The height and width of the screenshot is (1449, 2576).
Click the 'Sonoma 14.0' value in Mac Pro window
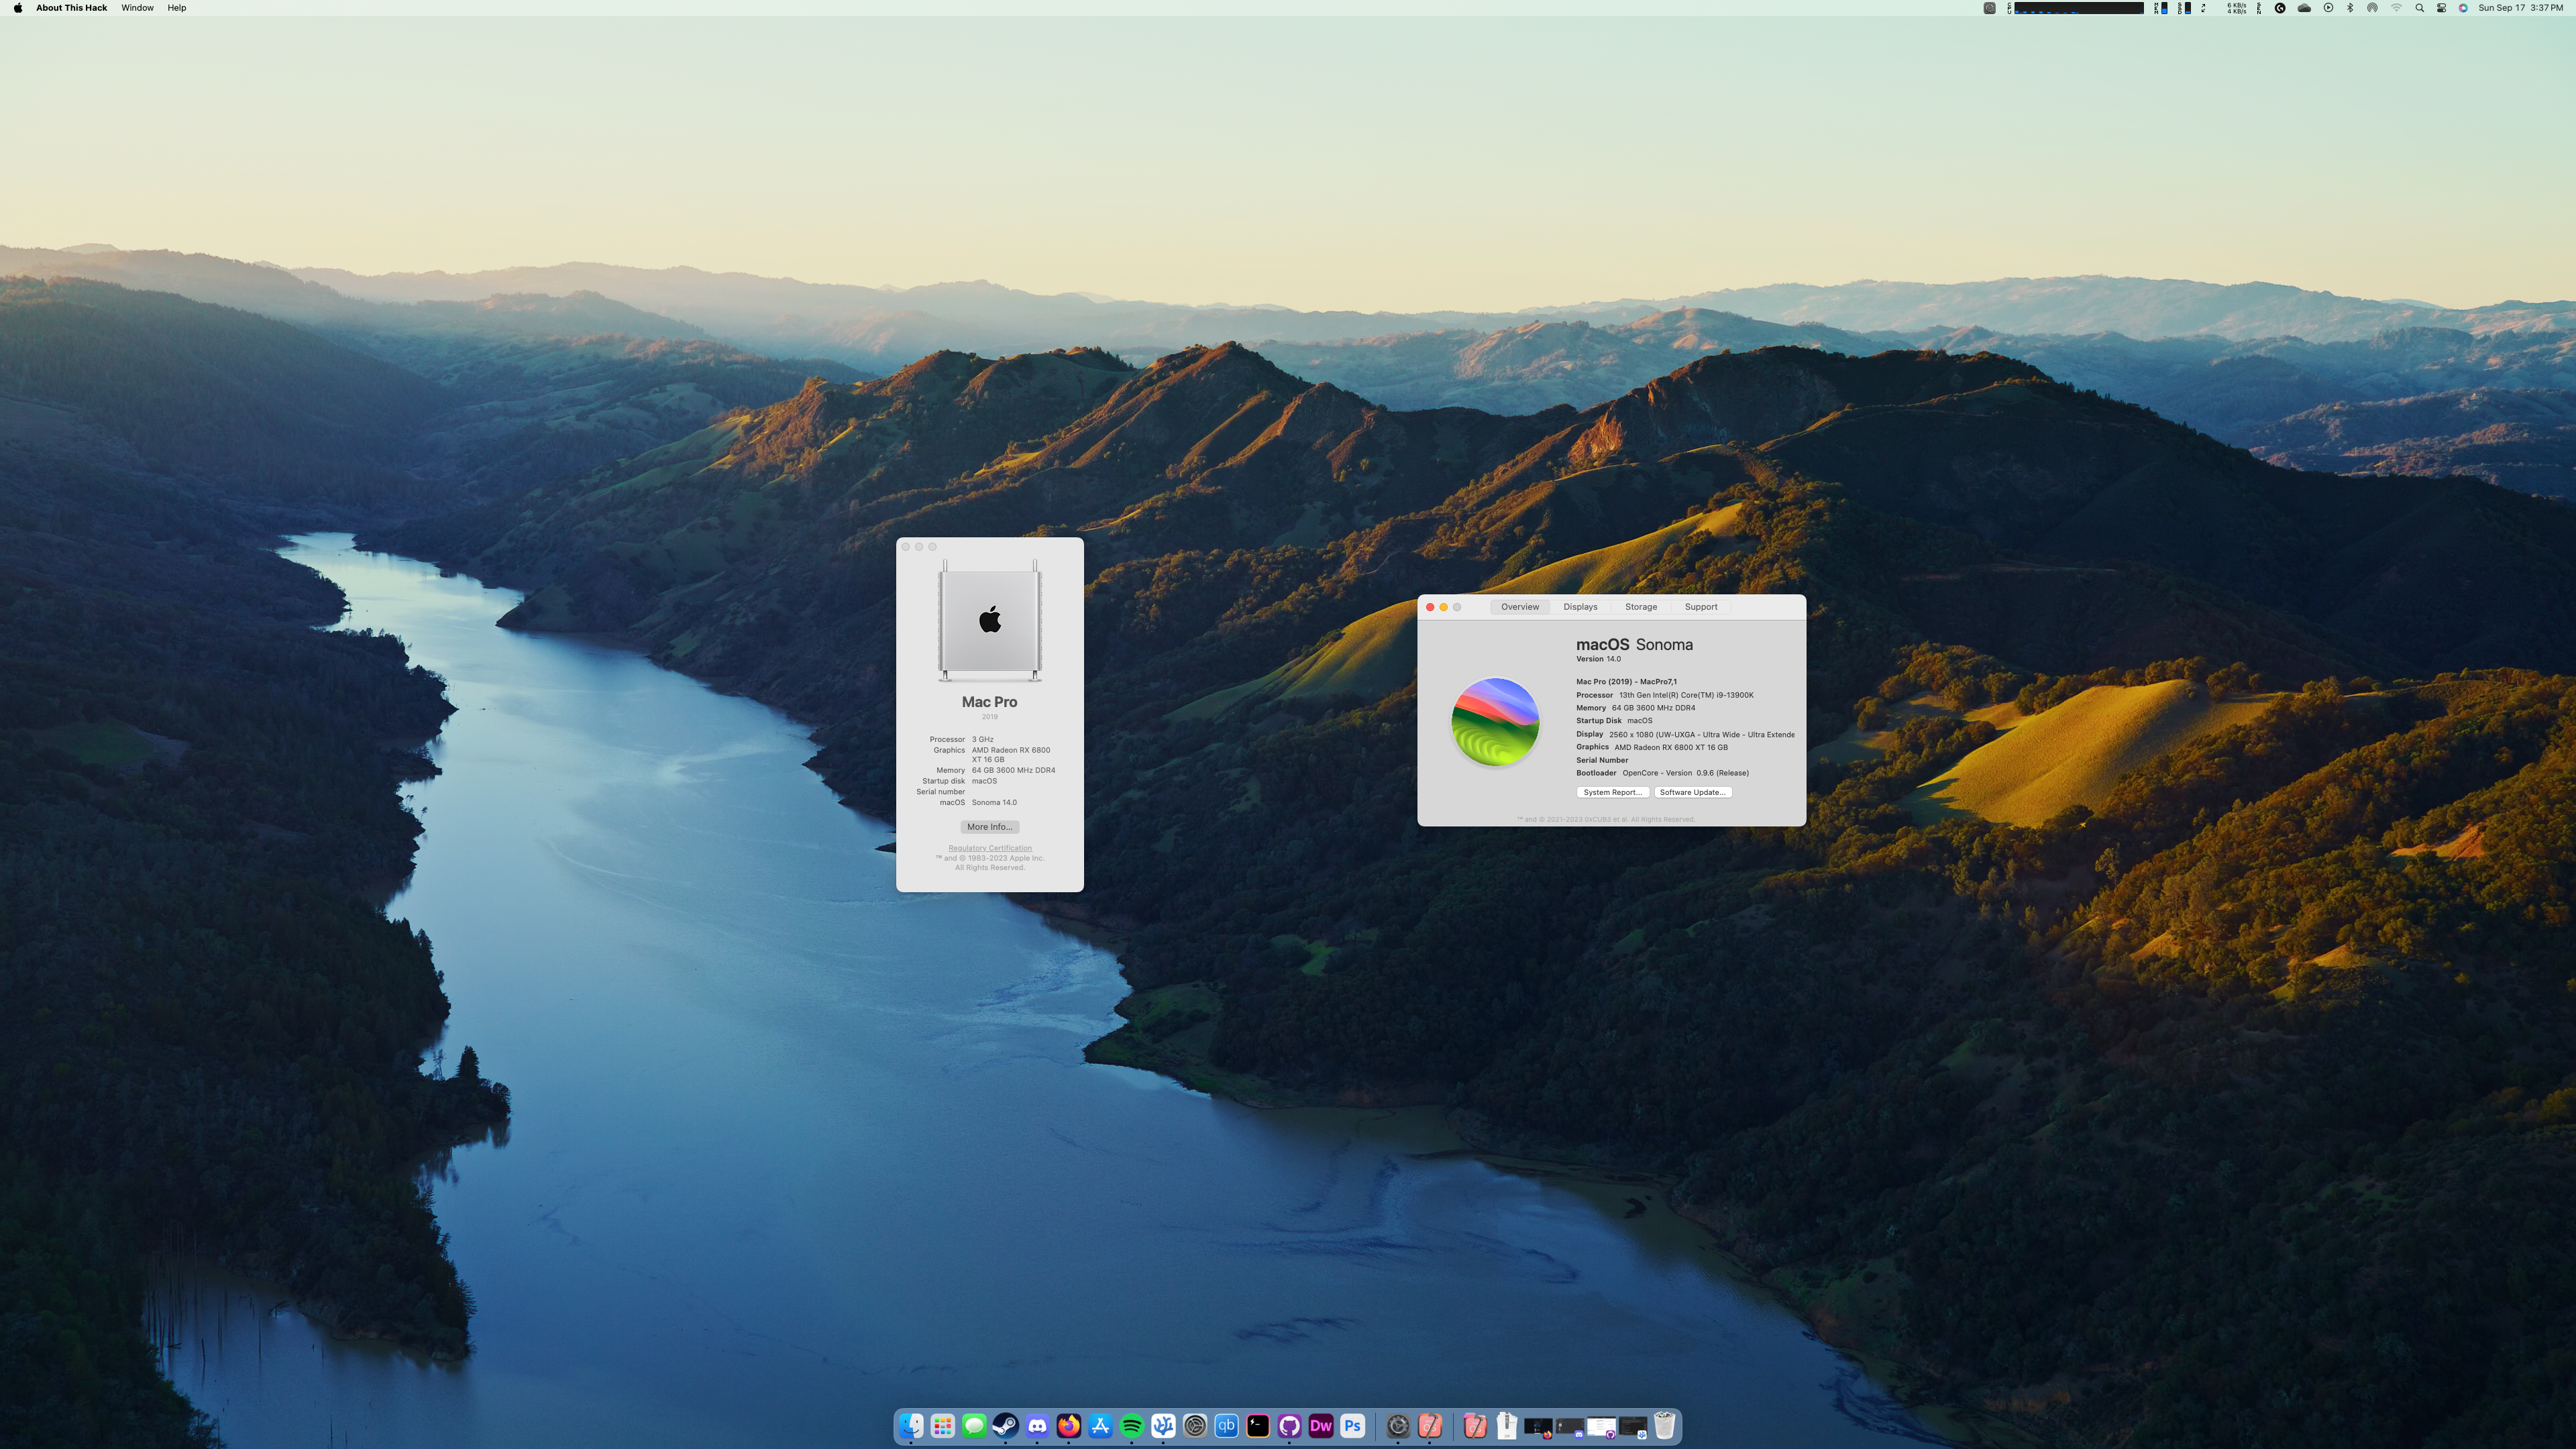(x=994, y=802)
